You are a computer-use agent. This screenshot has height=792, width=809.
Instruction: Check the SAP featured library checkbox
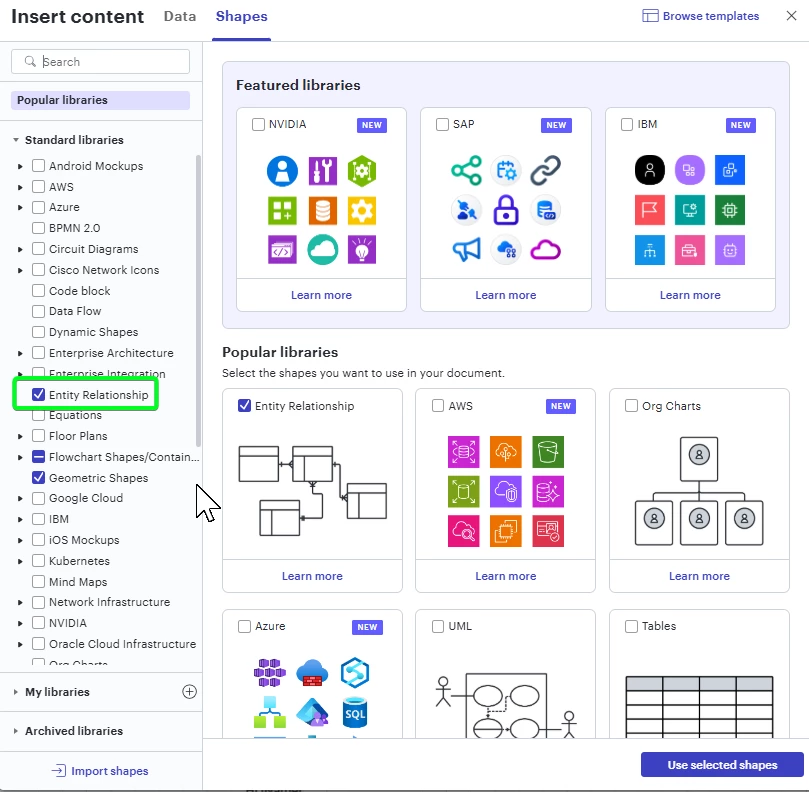442,124
